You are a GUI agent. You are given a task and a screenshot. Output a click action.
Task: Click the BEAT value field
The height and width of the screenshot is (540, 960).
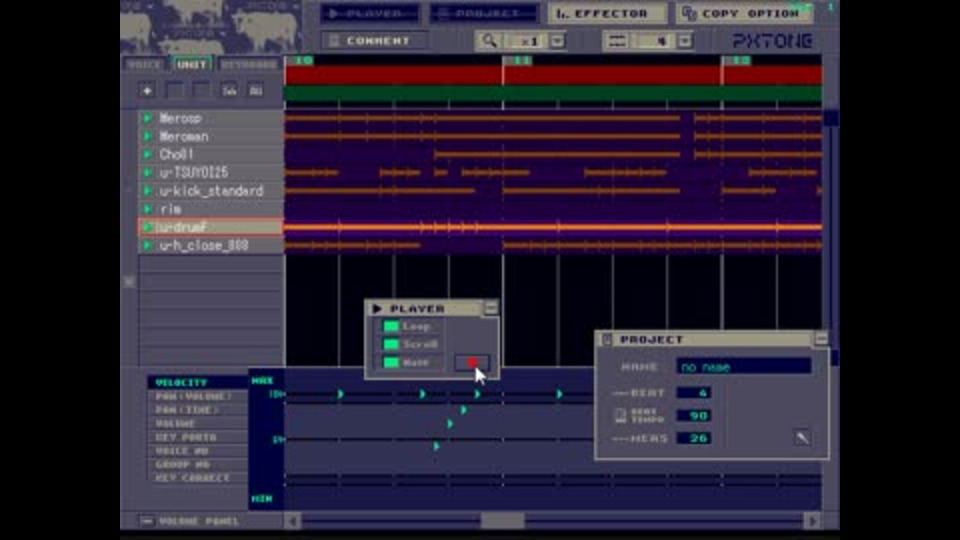click(694, 392)
